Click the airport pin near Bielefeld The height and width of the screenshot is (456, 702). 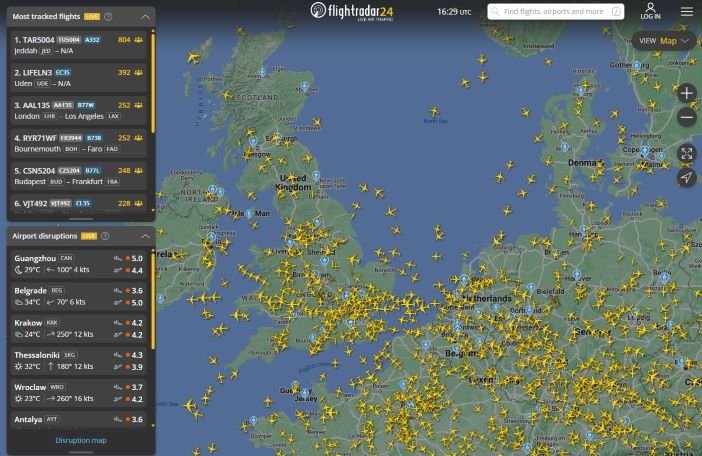point(531,287)
